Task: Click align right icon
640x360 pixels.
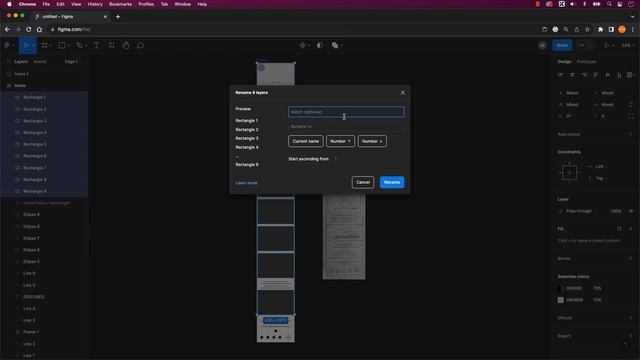Action: (x=584, y=75)
